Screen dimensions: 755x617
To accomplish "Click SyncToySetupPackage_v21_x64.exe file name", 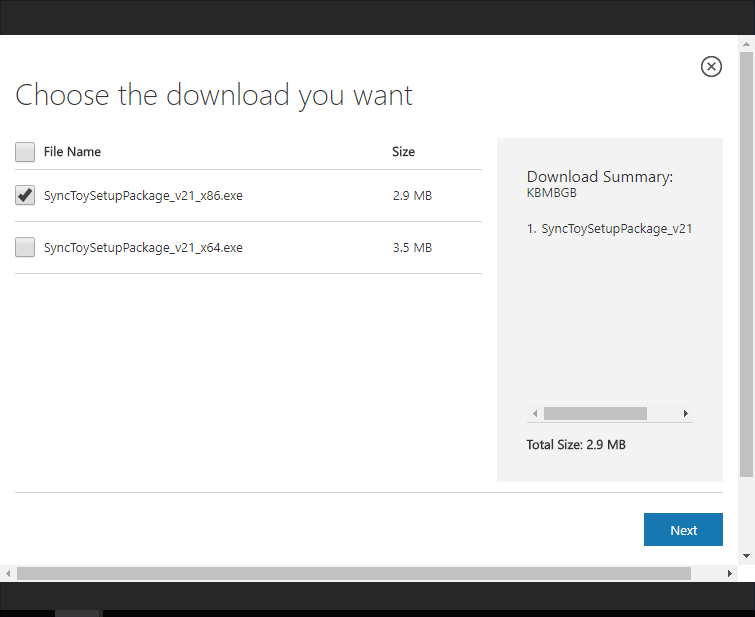I will coord(143,248).
